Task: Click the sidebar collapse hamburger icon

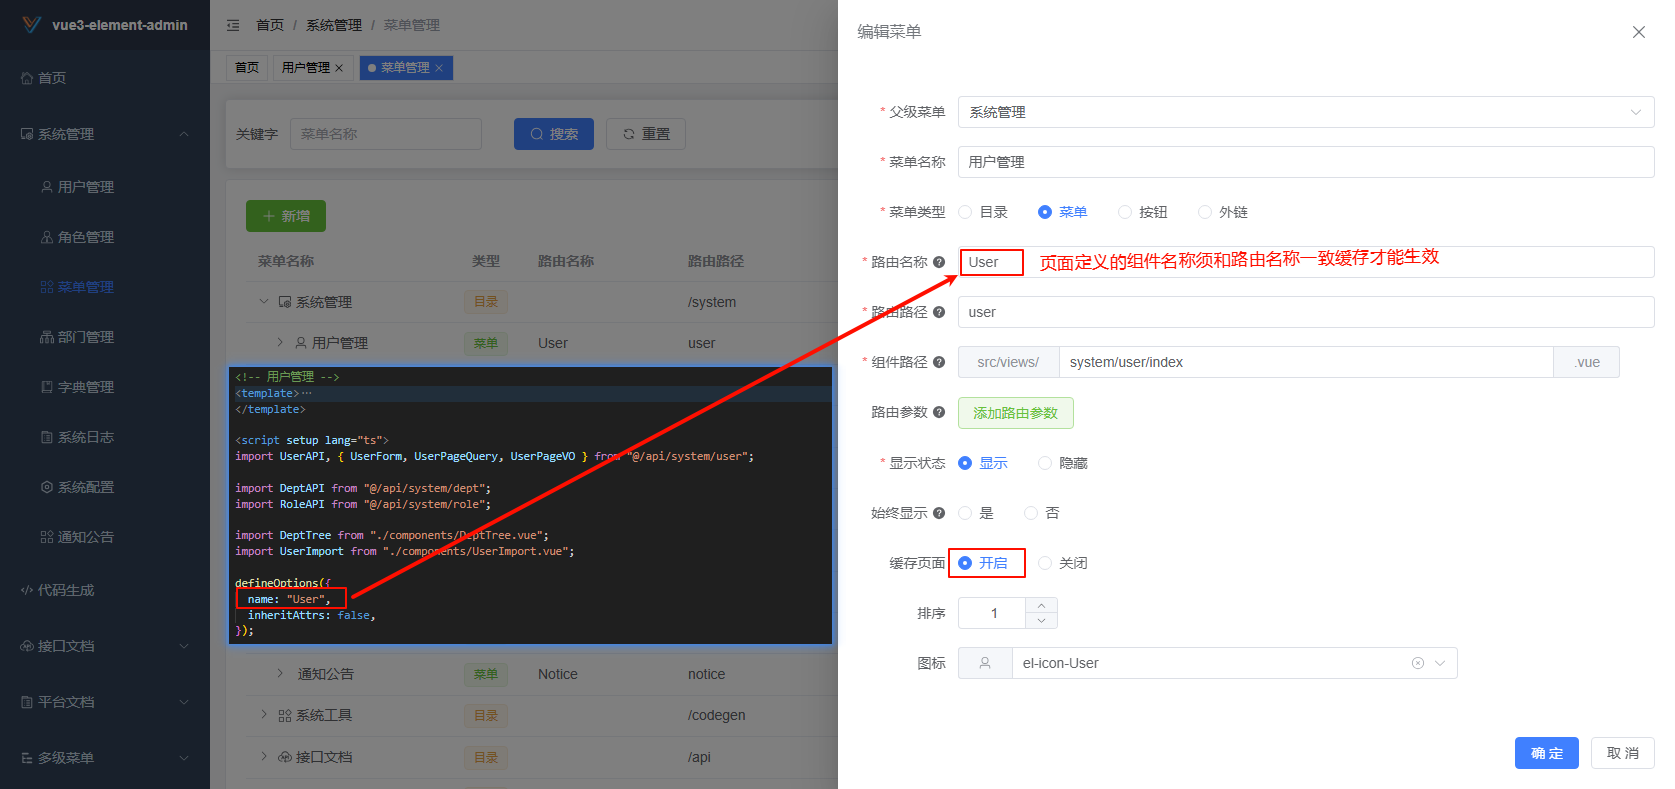Action: pyautogui.click(x=233, y=25)
